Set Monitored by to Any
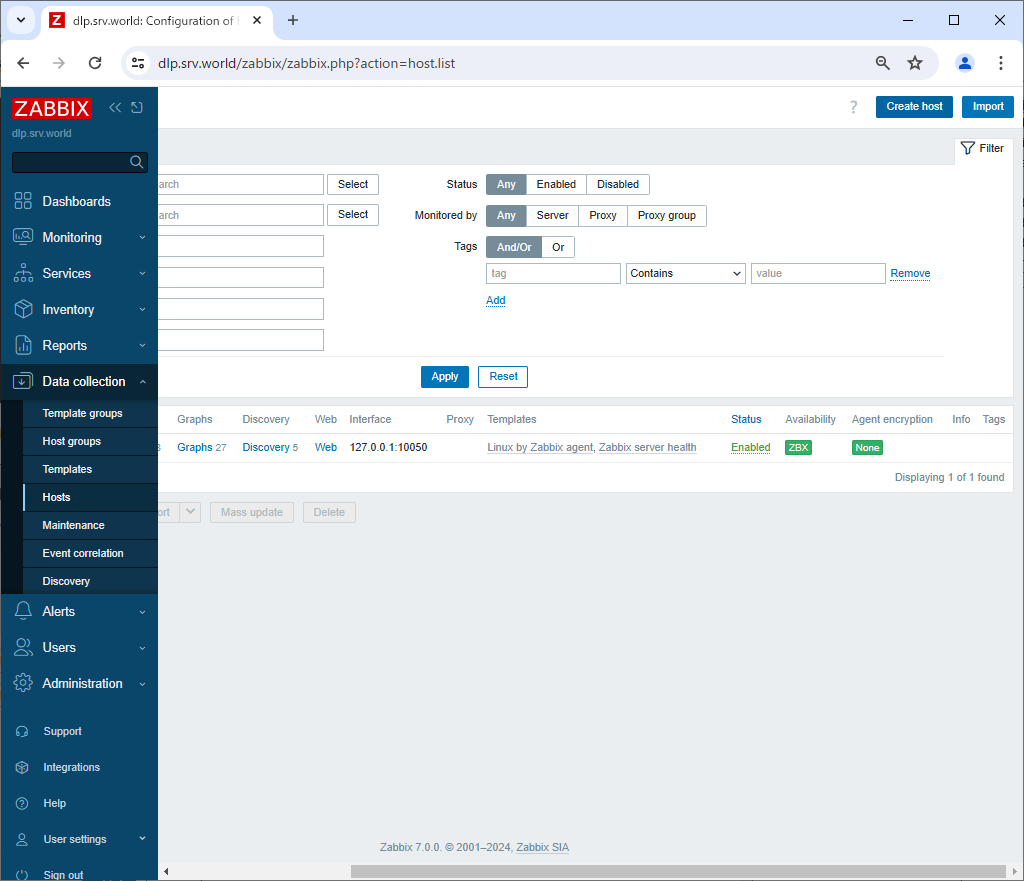The height and width of the screenshot is (881, 1024). (506, 216)
